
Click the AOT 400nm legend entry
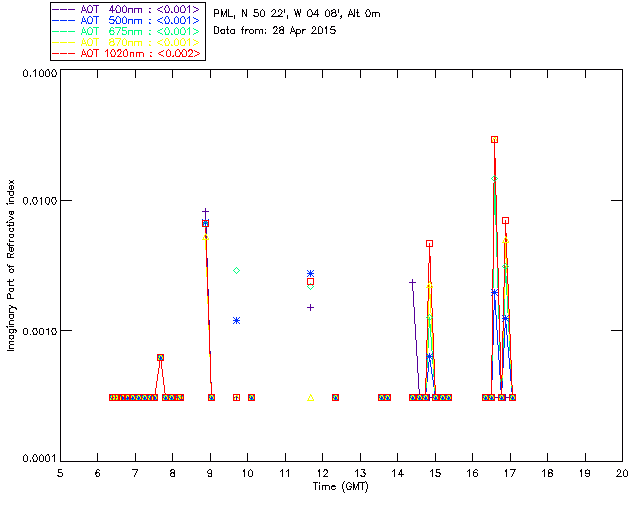point(127,9)
